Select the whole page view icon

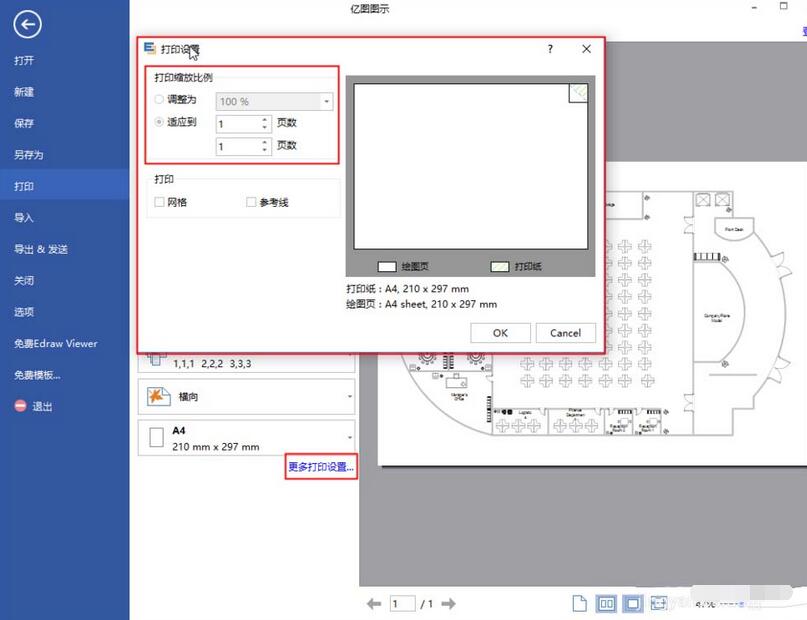coord(633,604)
